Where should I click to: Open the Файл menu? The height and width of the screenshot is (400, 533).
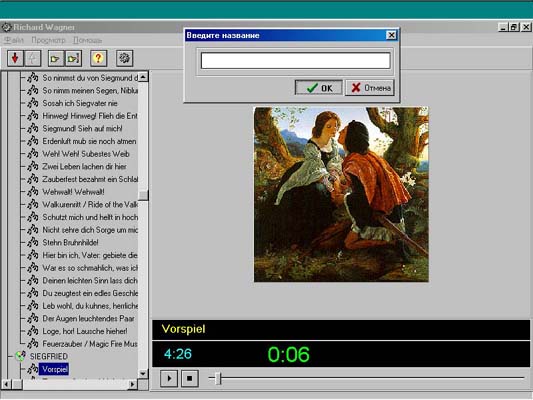(x=14, y=40)
